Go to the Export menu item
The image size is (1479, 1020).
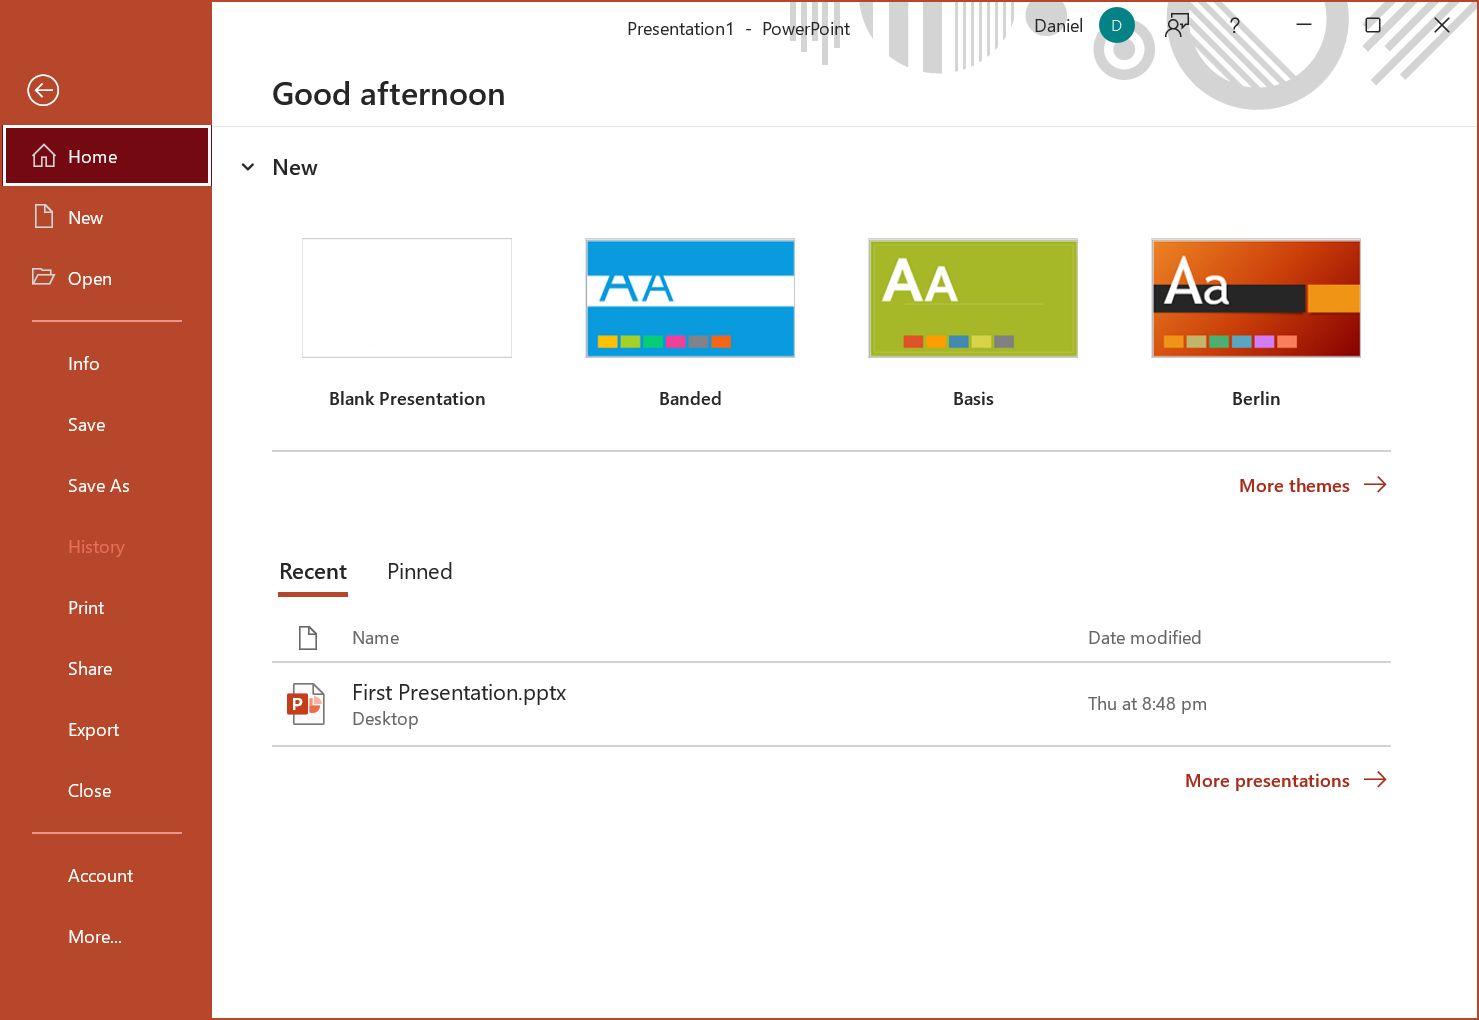(94, 730)
